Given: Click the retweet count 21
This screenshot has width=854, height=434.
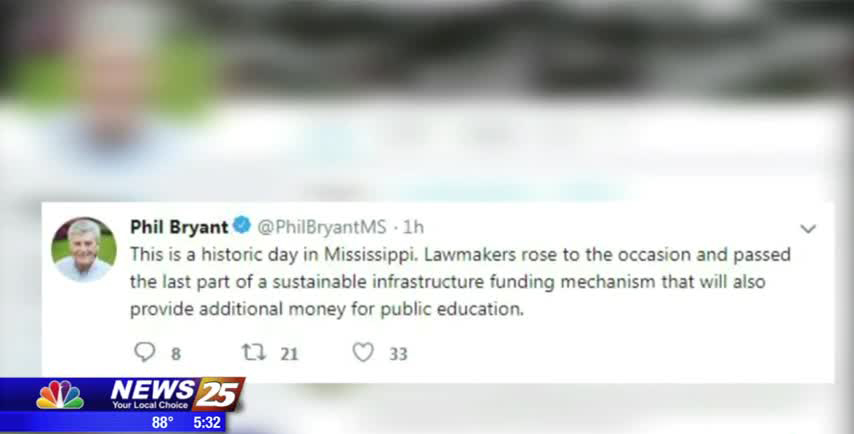Looking at the screenshot, I should (289, 354).
